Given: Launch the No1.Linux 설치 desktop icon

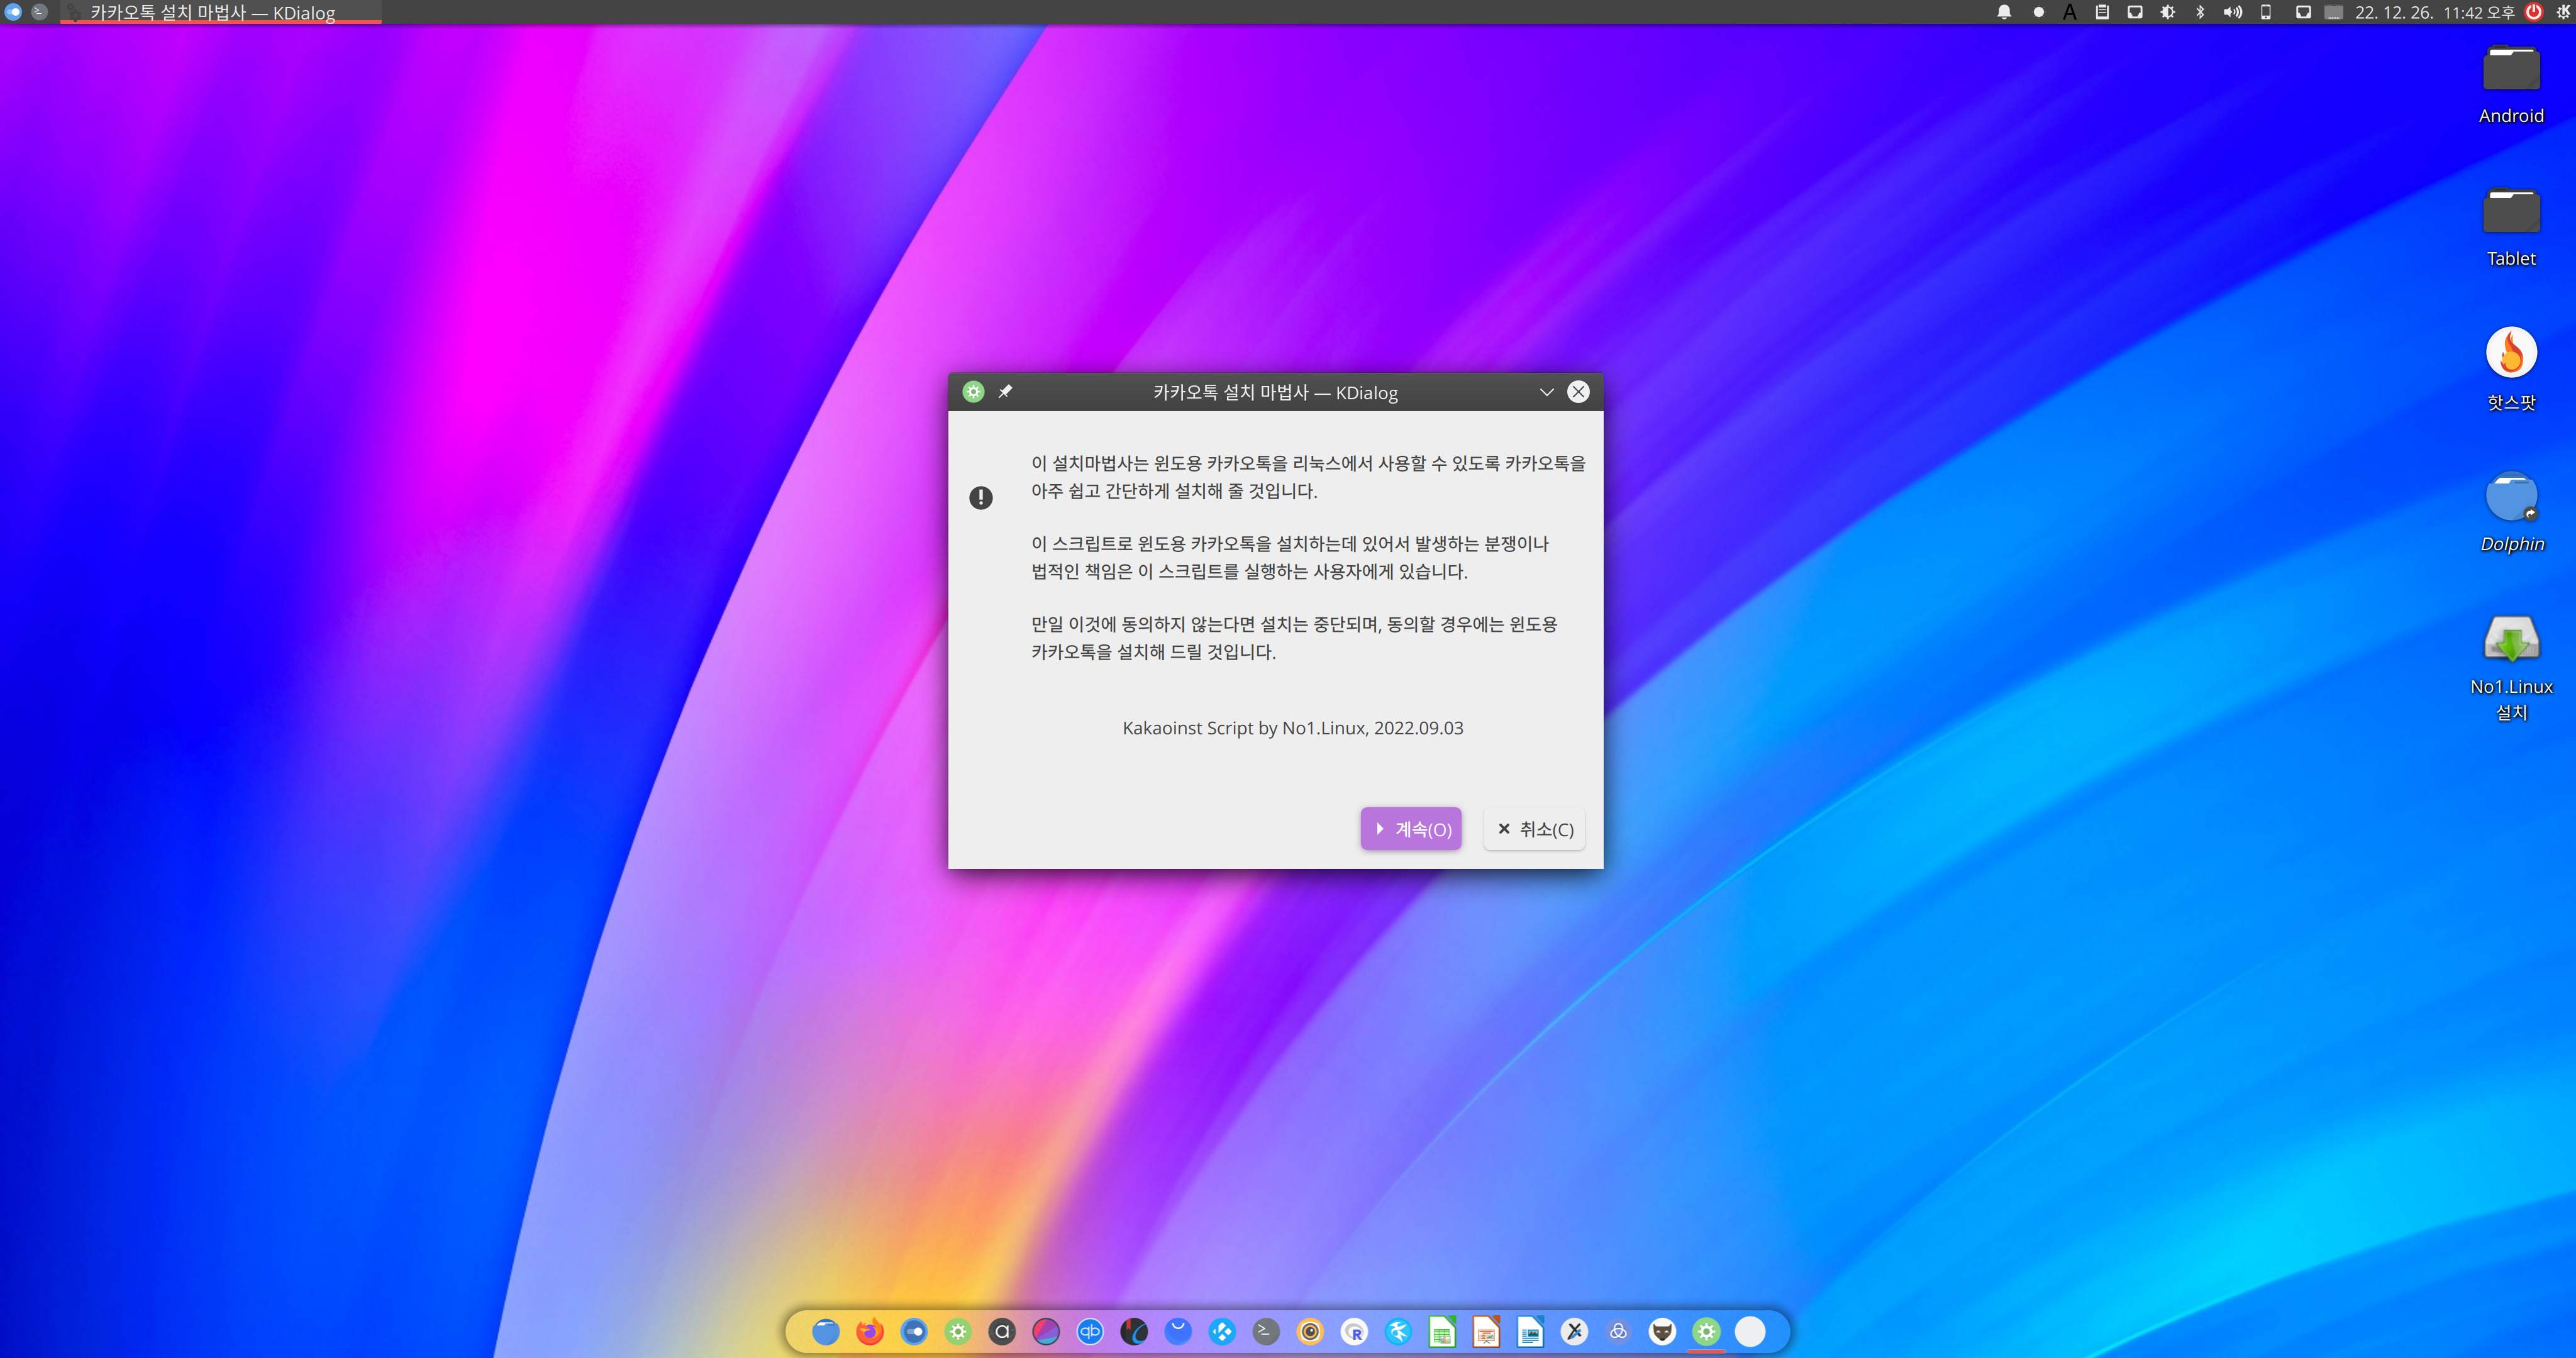Looking at the screenshot, I should point(2511,667).
